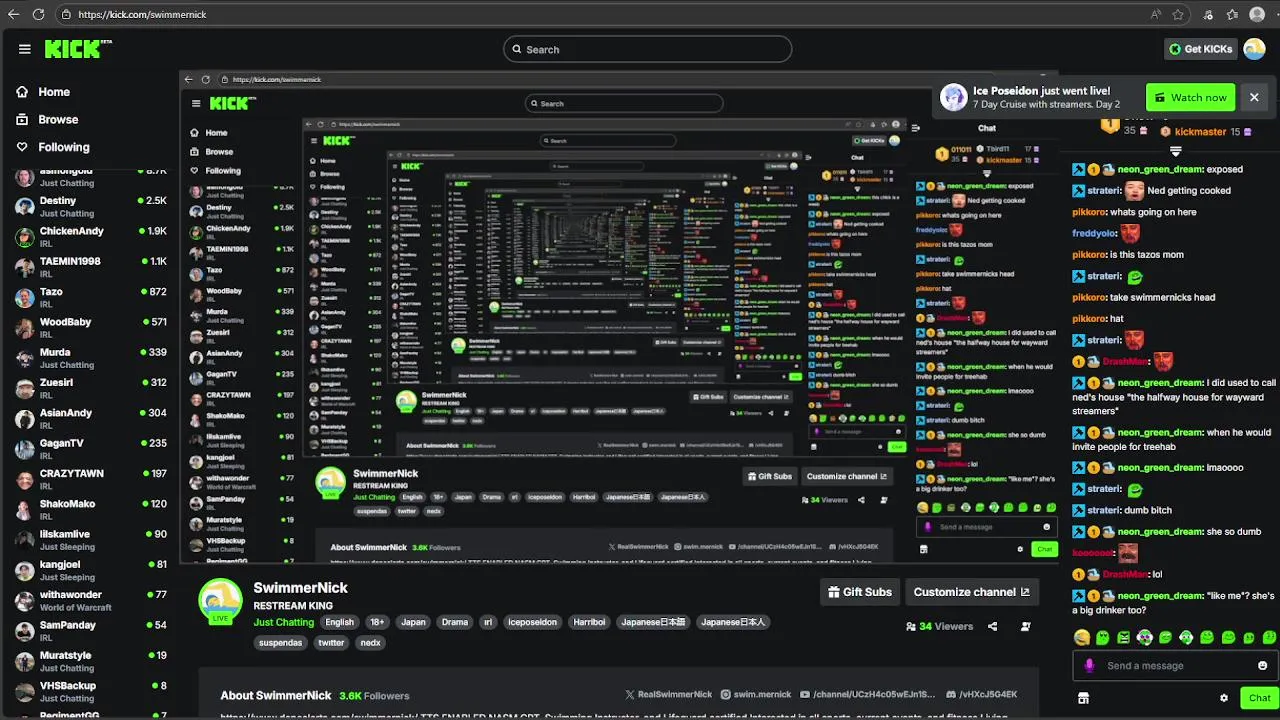Click freddyolo's username in the outer chat
The width and height of the screenshot is (1280, 720).
click(x=1094, y=233)
